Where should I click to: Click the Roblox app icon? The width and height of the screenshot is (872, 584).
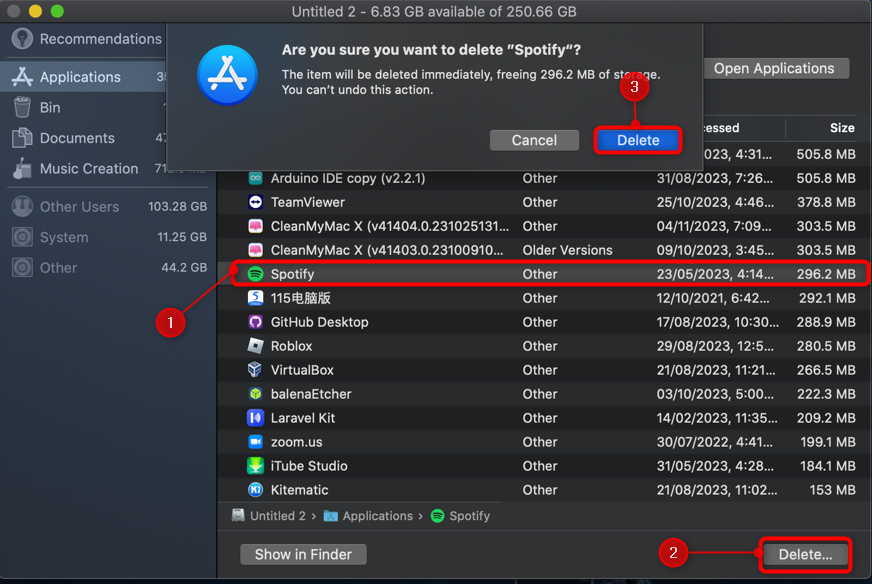(255, 346)
